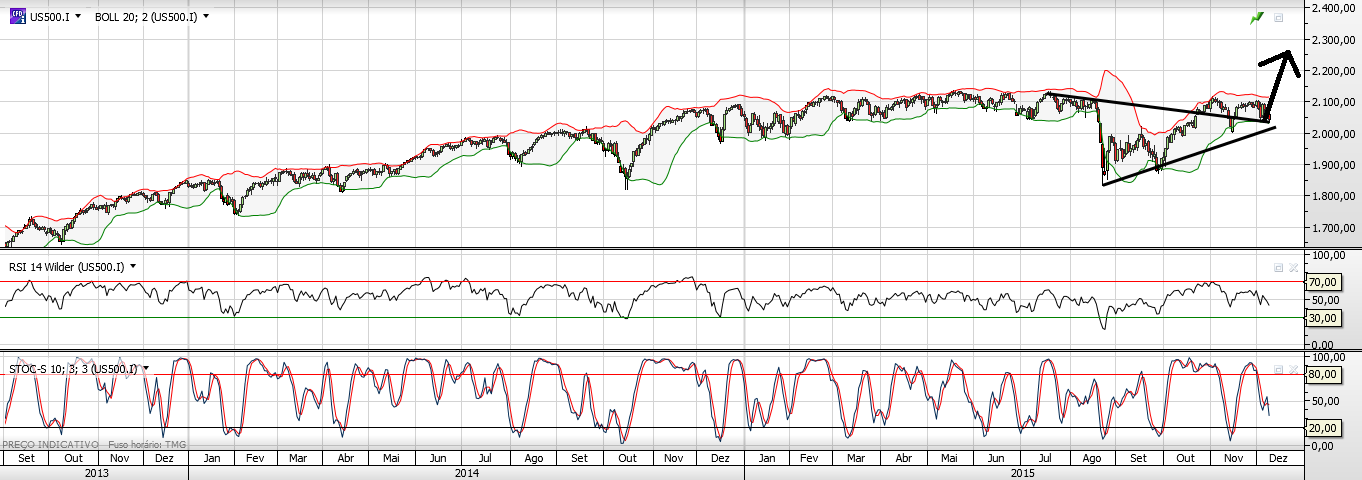The height and width of the screenshot is (480, 1362).
Task: Click the RSI 70,00 level label
Action: [x=1322, y=282]
